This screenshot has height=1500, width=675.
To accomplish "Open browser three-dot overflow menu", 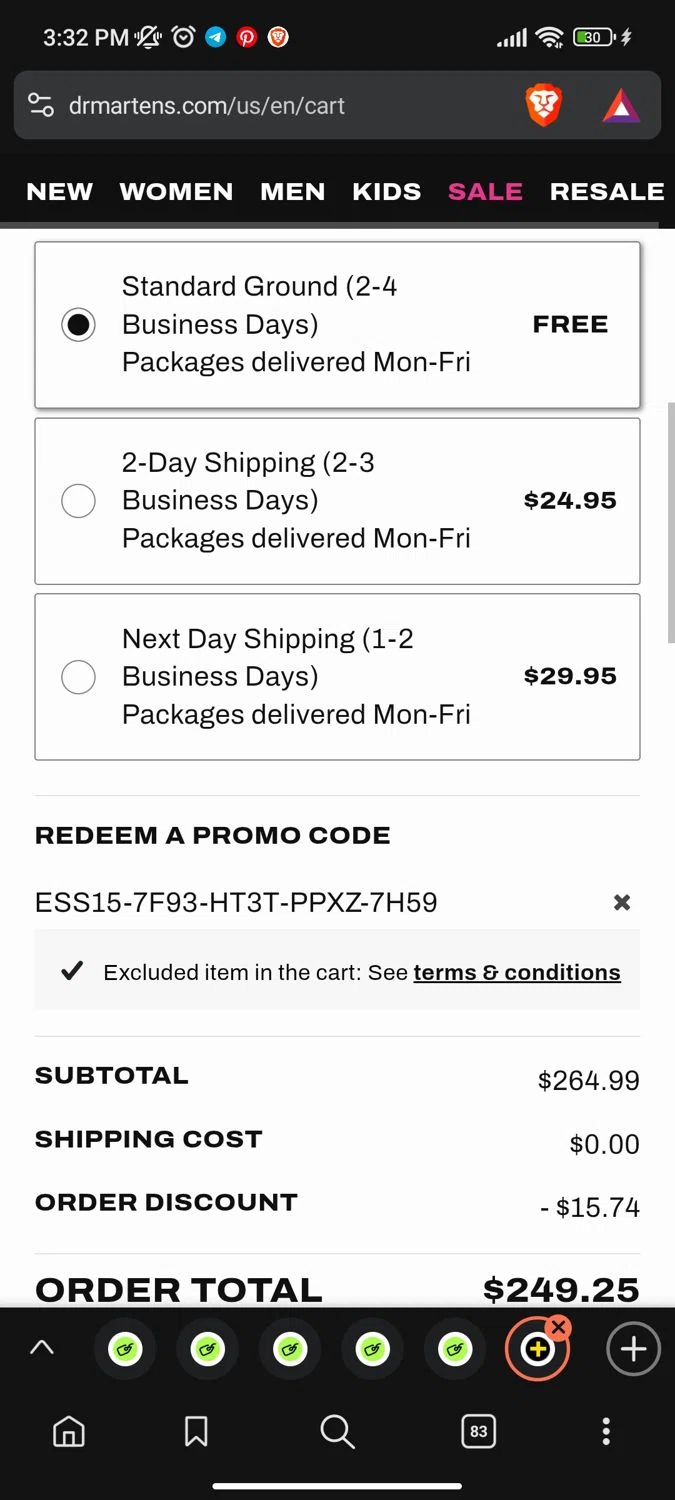I will tap(605, 1431).
